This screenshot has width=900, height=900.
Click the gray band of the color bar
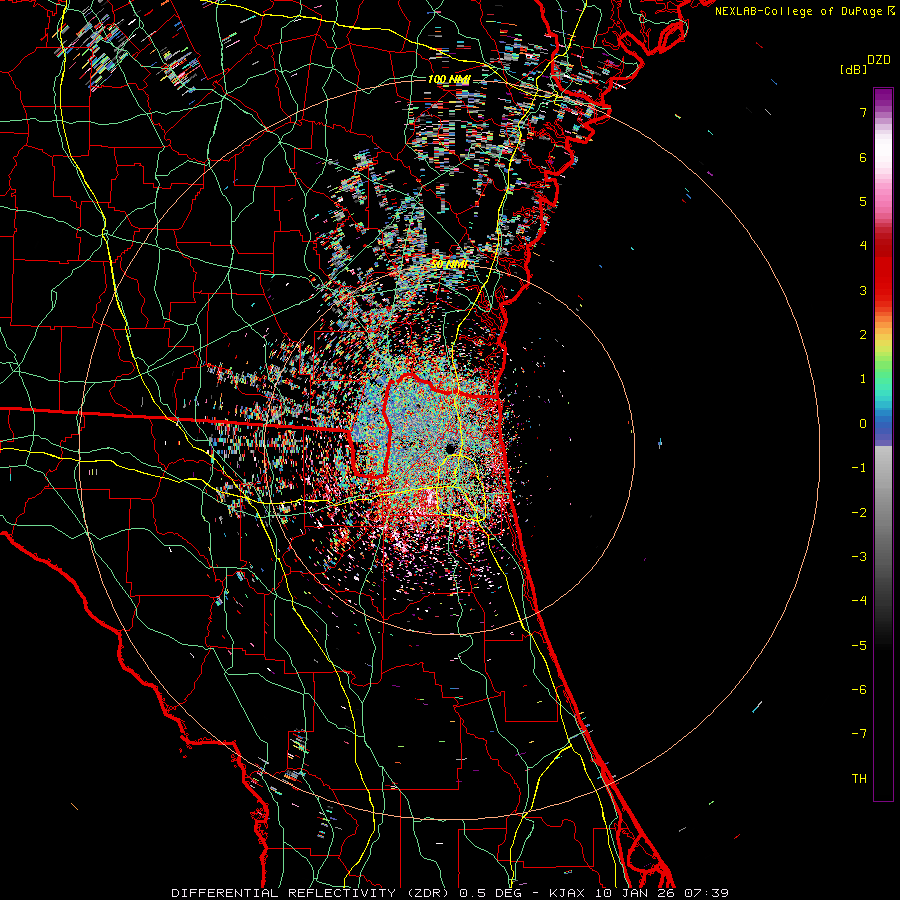(883, 517)
